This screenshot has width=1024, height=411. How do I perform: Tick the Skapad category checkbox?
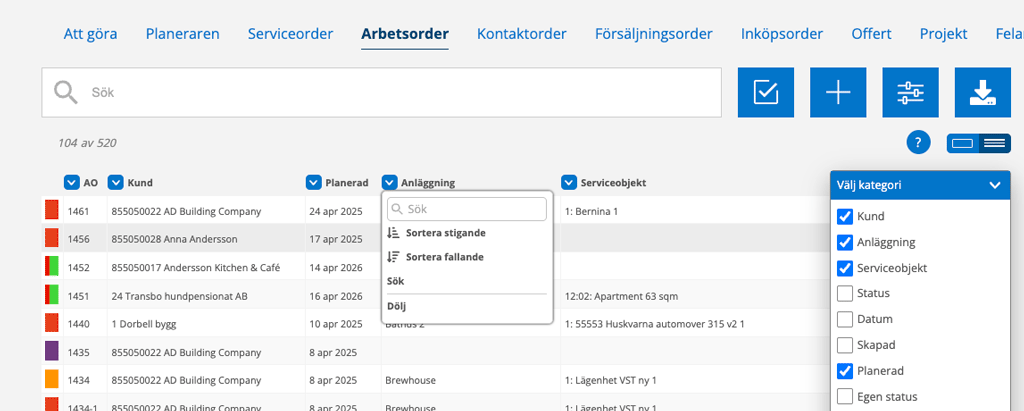click(x=845, y=345)
